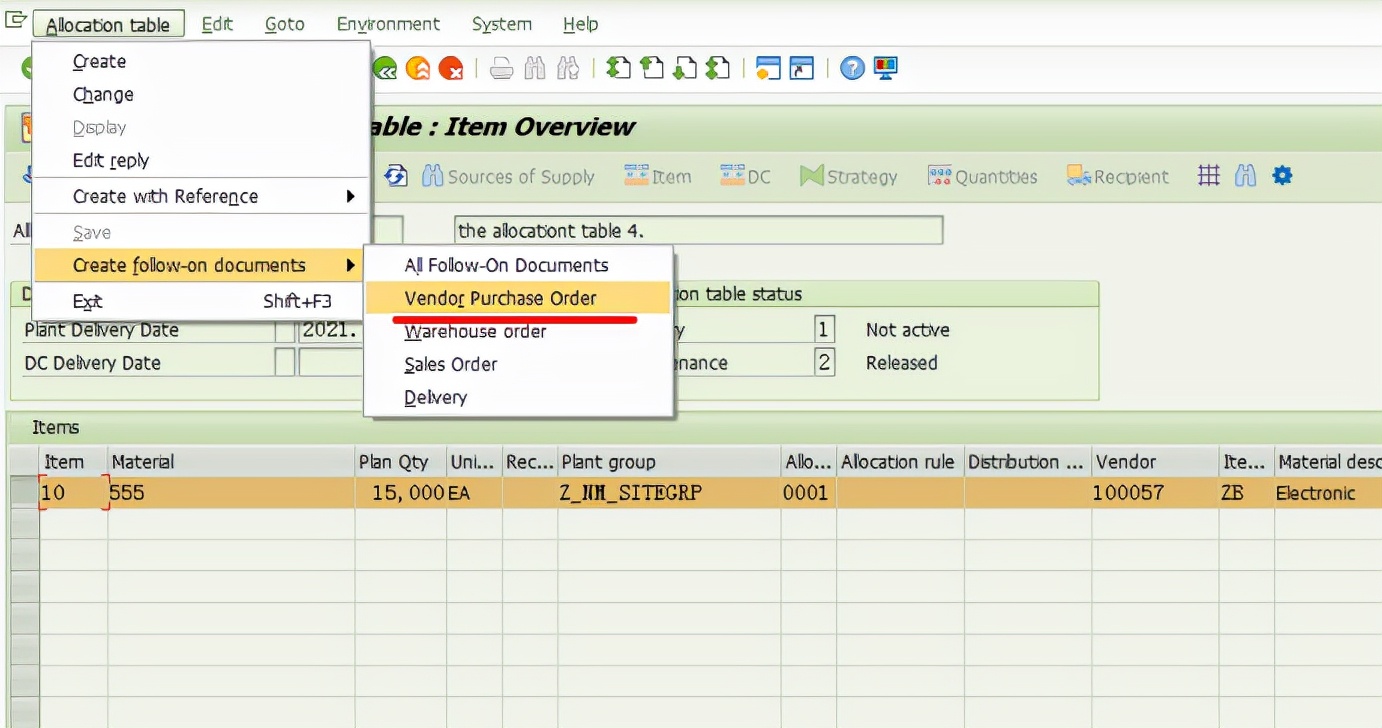The image size is (1382, 728).
Task: Go to previous page icon
Action: [652, 68]
